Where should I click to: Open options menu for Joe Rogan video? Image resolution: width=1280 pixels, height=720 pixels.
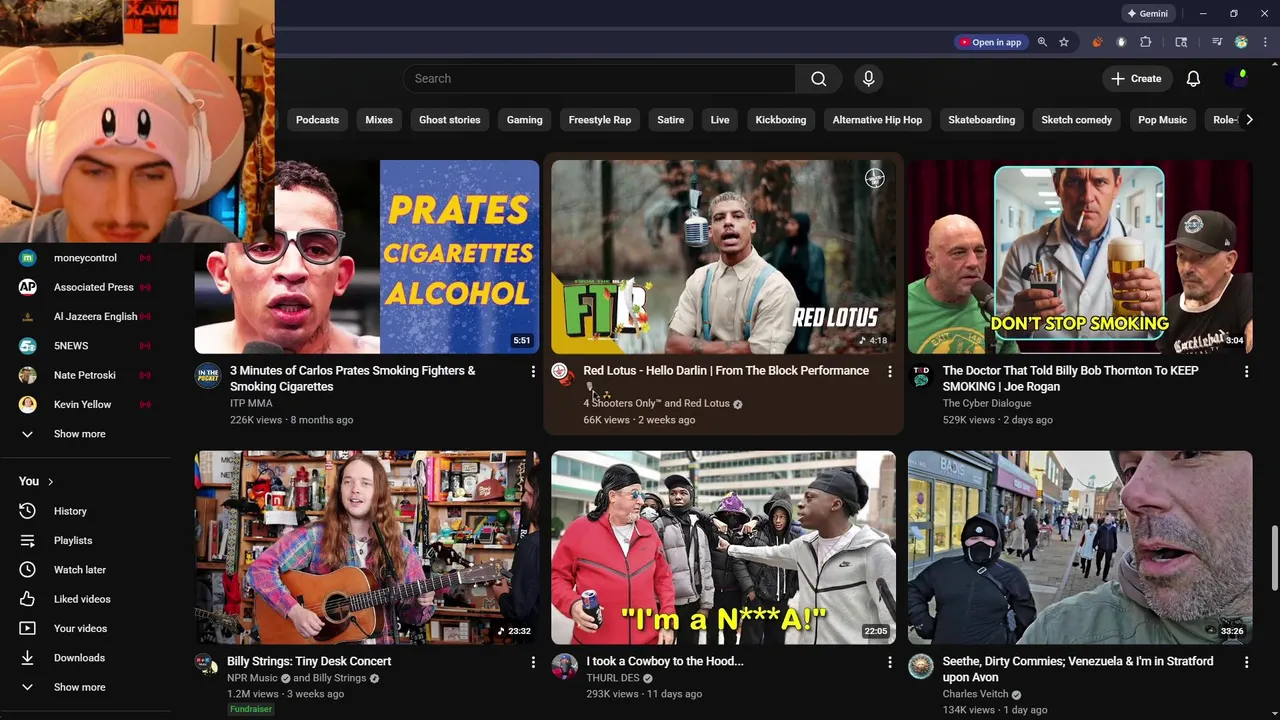1246,371
